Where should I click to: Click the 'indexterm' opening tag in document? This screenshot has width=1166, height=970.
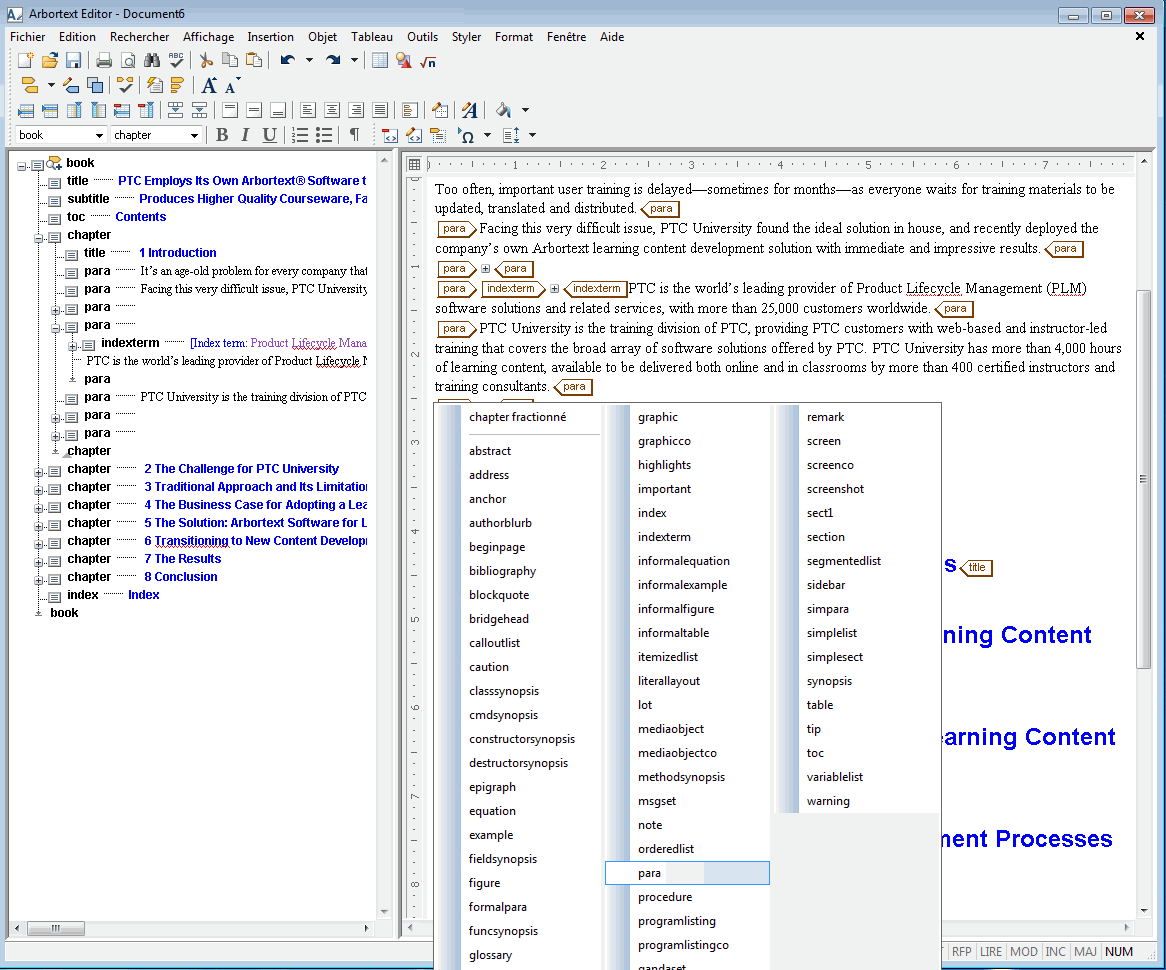pos(512,289)
